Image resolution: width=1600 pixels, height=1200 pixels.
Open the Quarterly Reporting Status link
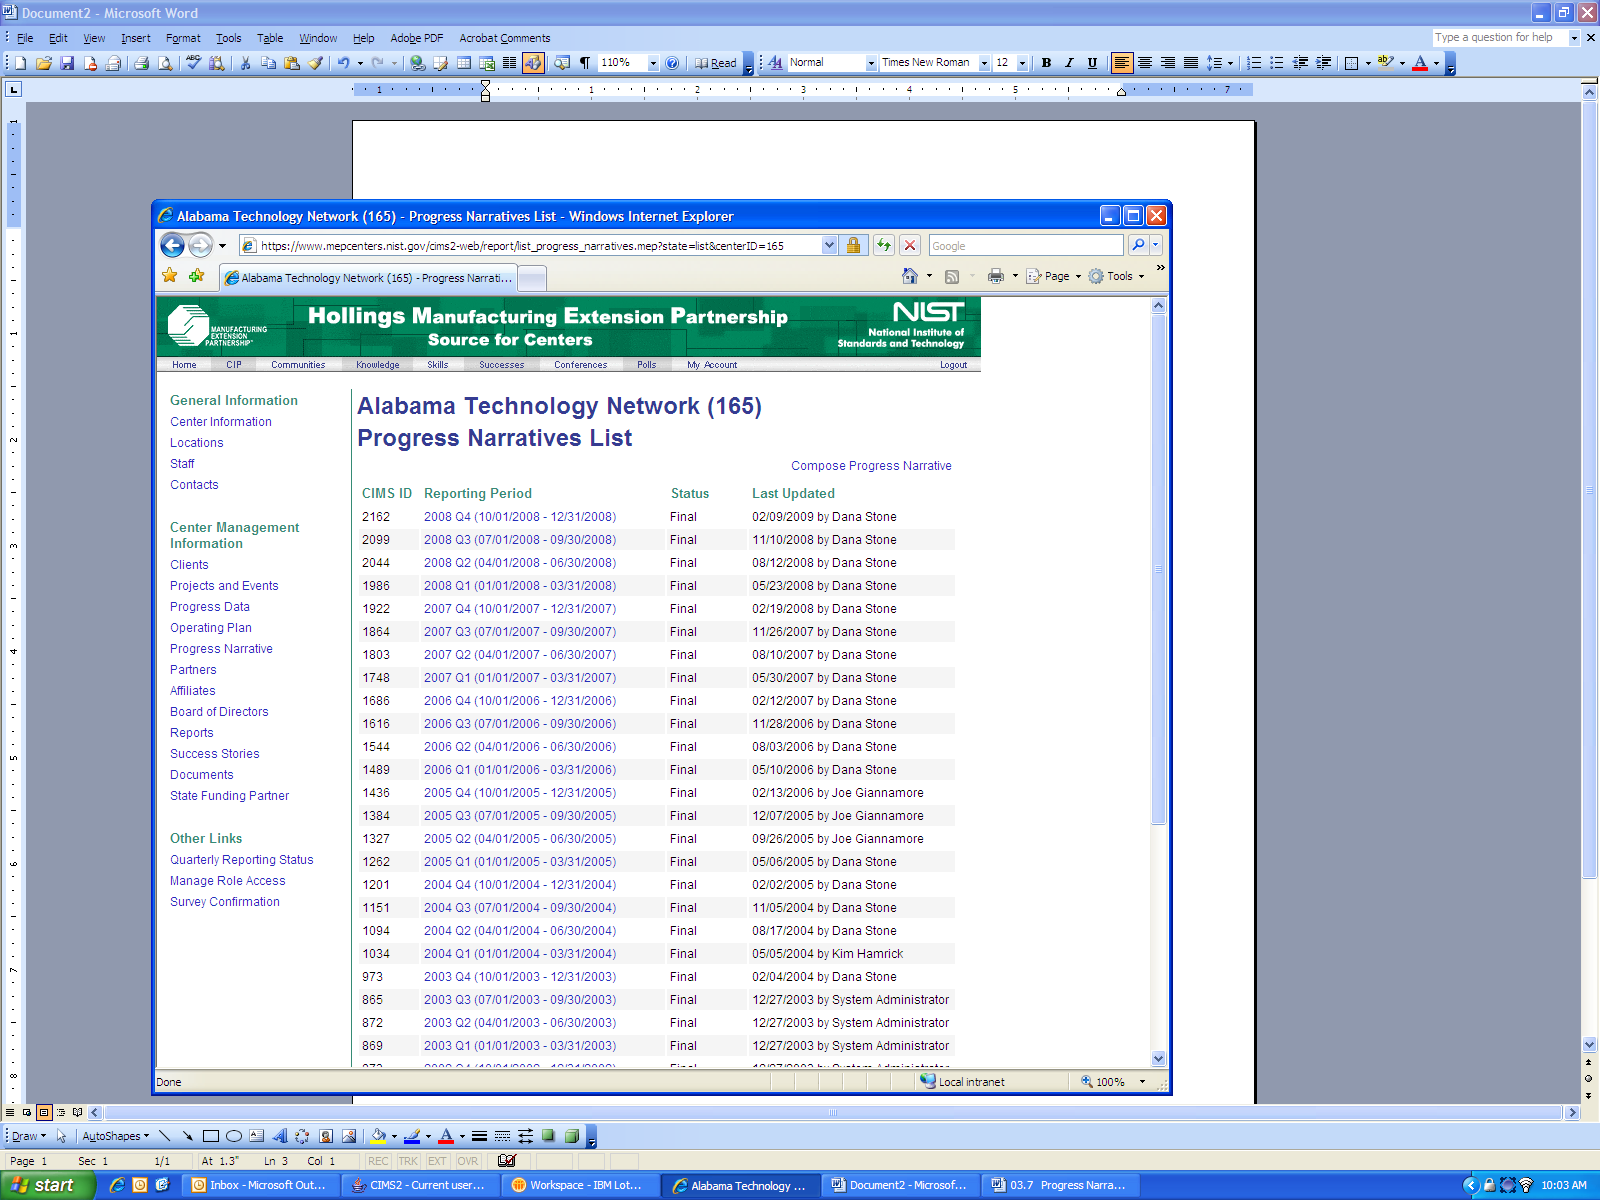pos(242,860)
